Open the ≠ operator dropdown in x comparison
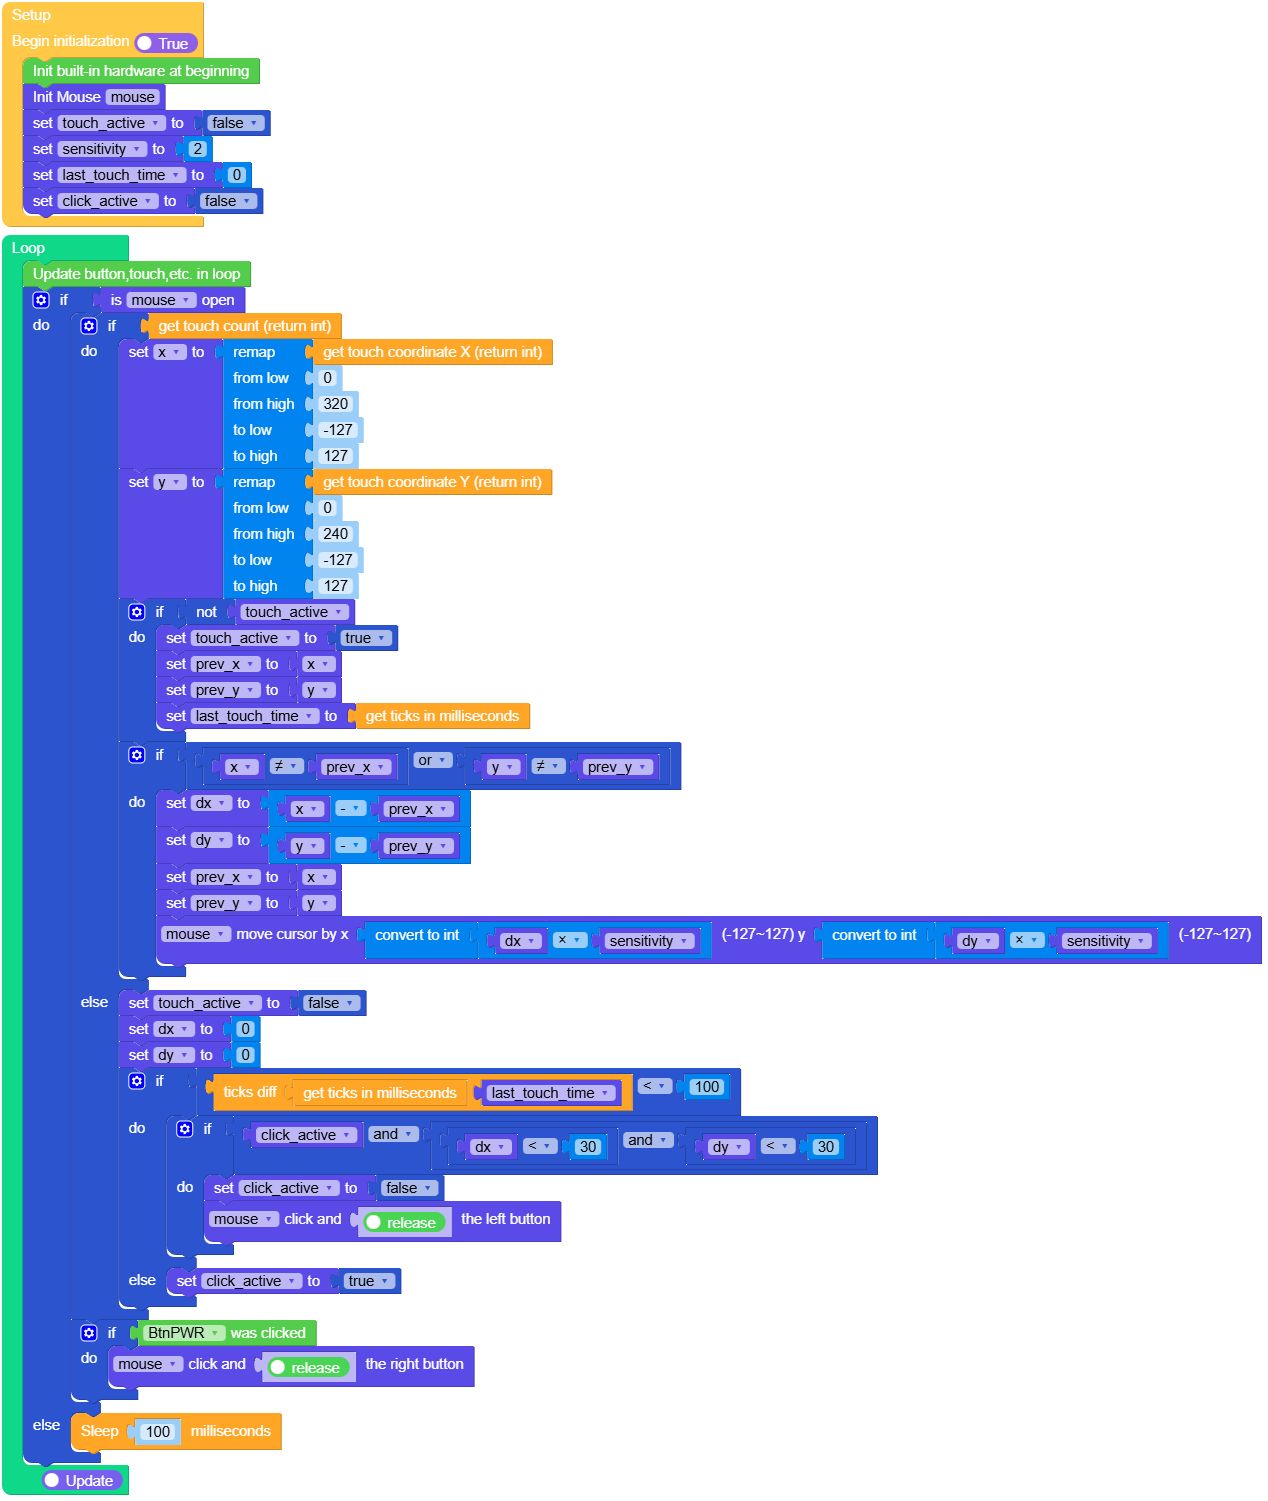This screenshot has width=1268, height=1501. point(287,766)
